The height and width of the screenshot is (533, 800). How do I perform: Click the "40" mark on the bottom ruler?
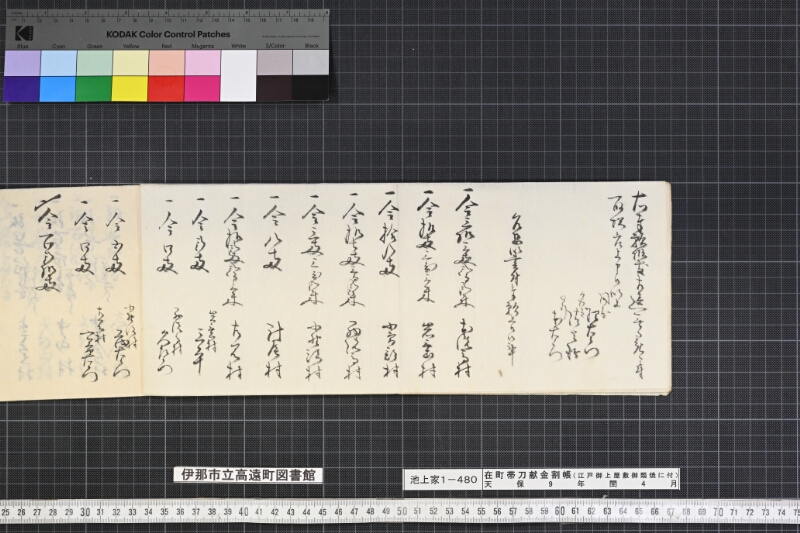point(243,512)
